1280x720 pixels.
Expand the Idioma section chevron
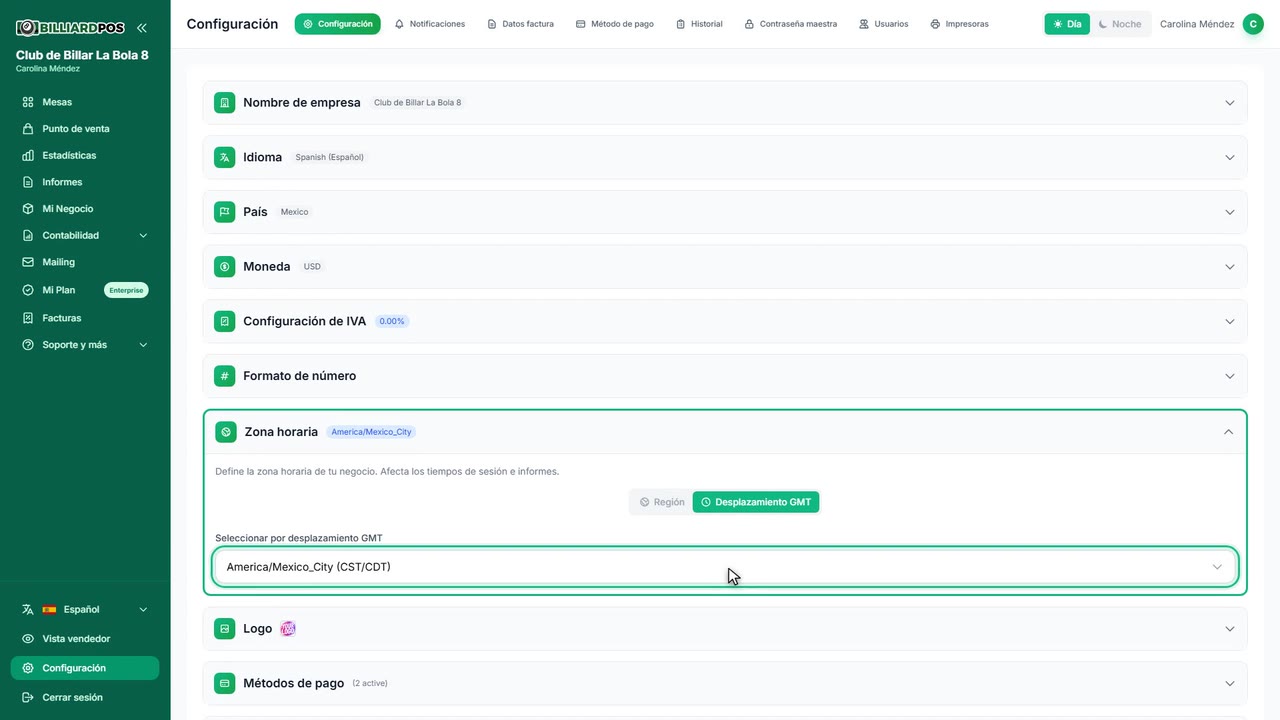pyautogui.click(x=1229, y=157)
